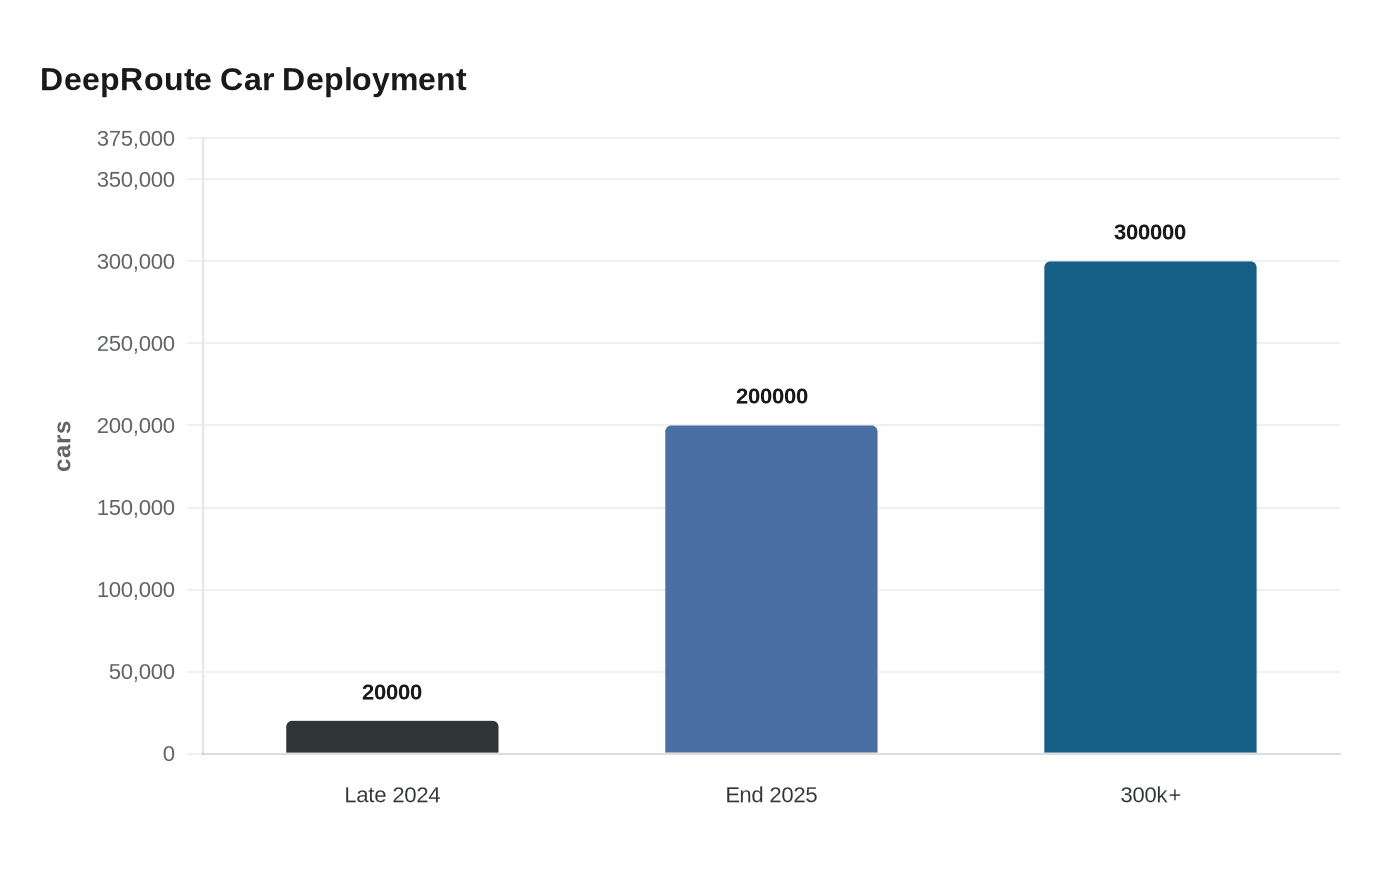
Task: Click the Late 2024 x-axis label
Action: [x=392, y=795]
